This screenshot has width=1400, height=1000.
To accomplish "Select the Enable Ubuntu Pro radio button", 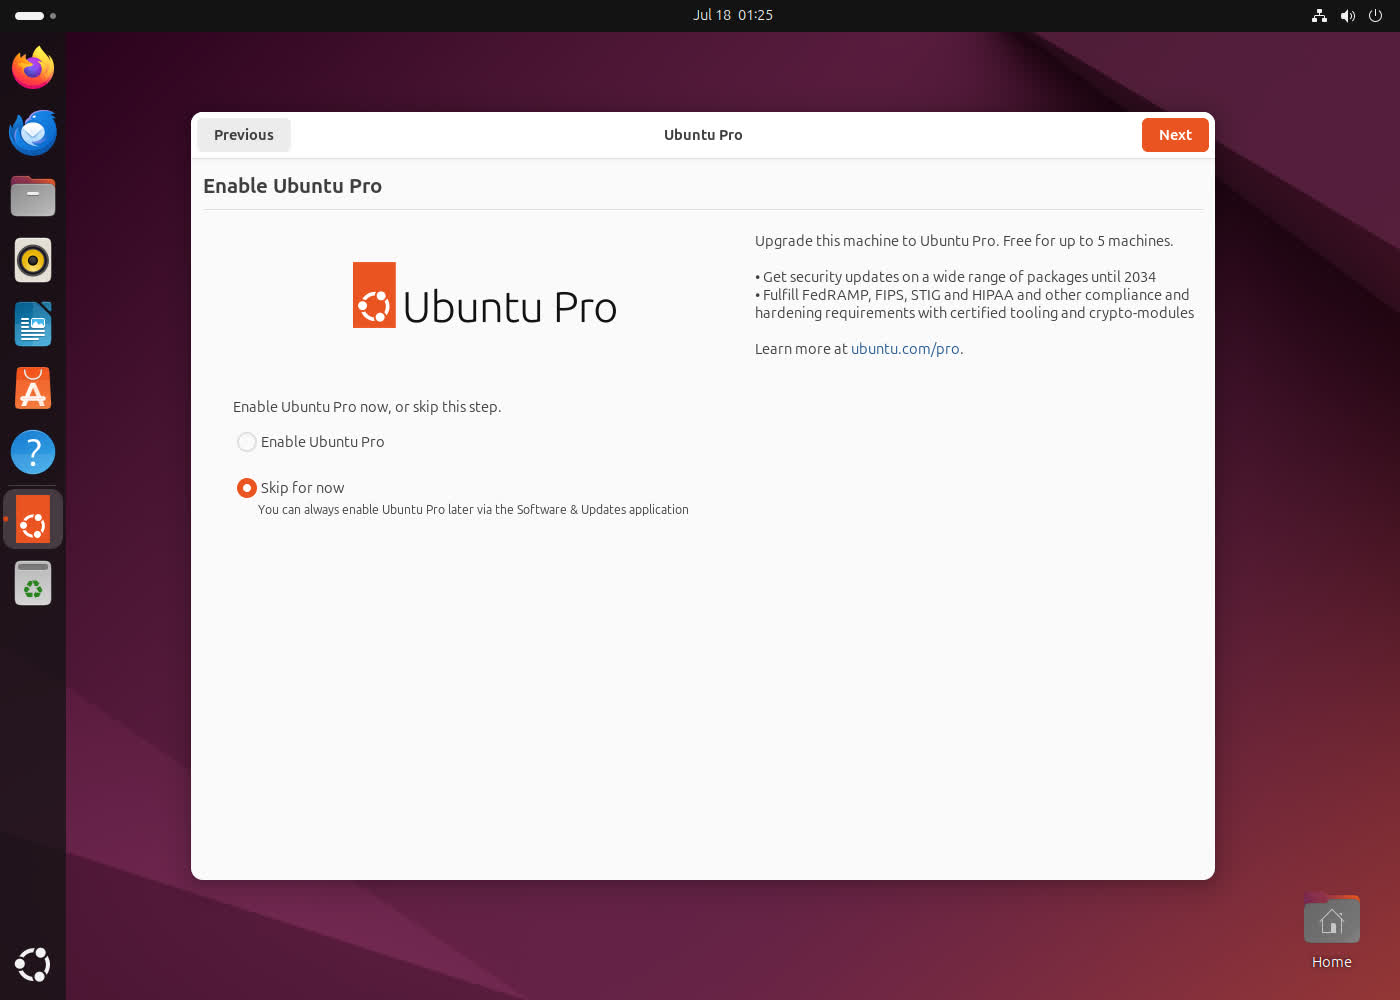I will click(x=247, y=442).
